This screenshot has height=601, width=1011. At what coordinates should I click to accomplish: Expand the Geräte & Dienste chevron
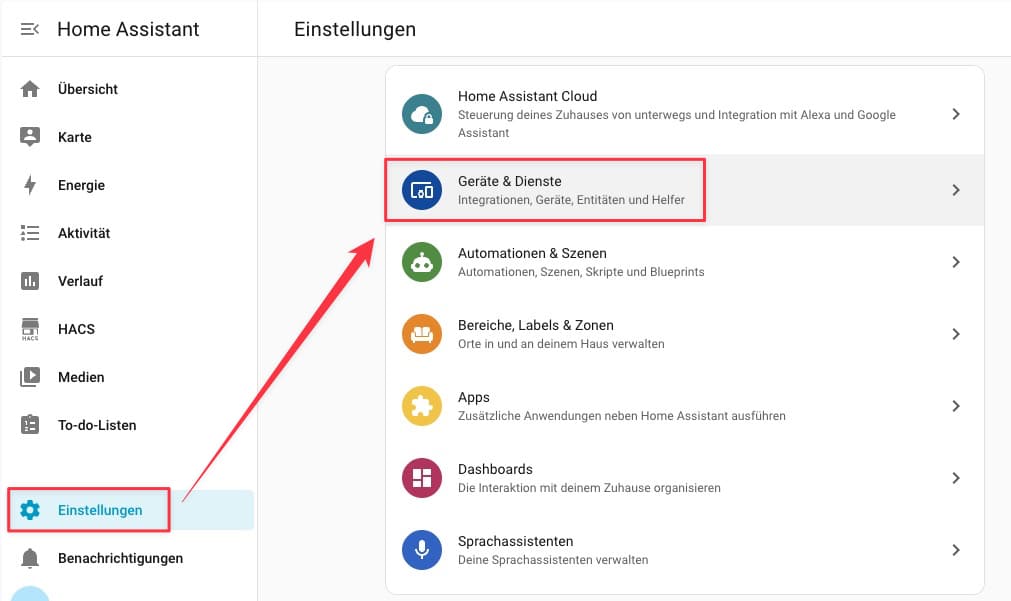point(956,190)
